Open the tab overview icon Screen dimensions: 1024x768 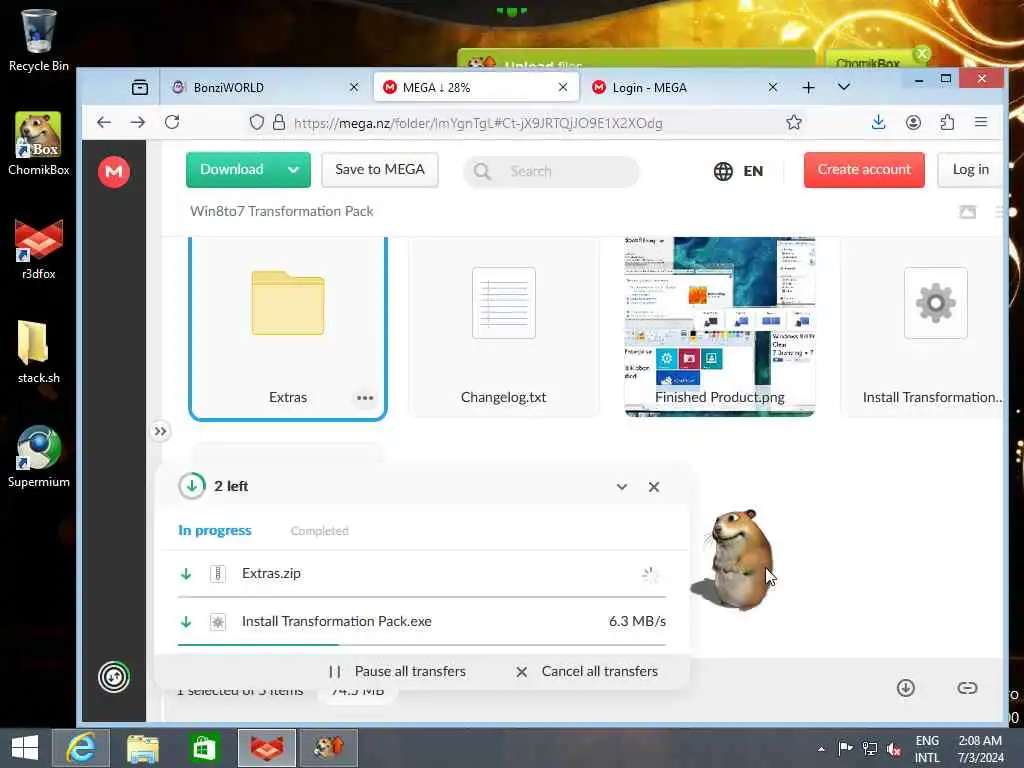tap(140, 88)
